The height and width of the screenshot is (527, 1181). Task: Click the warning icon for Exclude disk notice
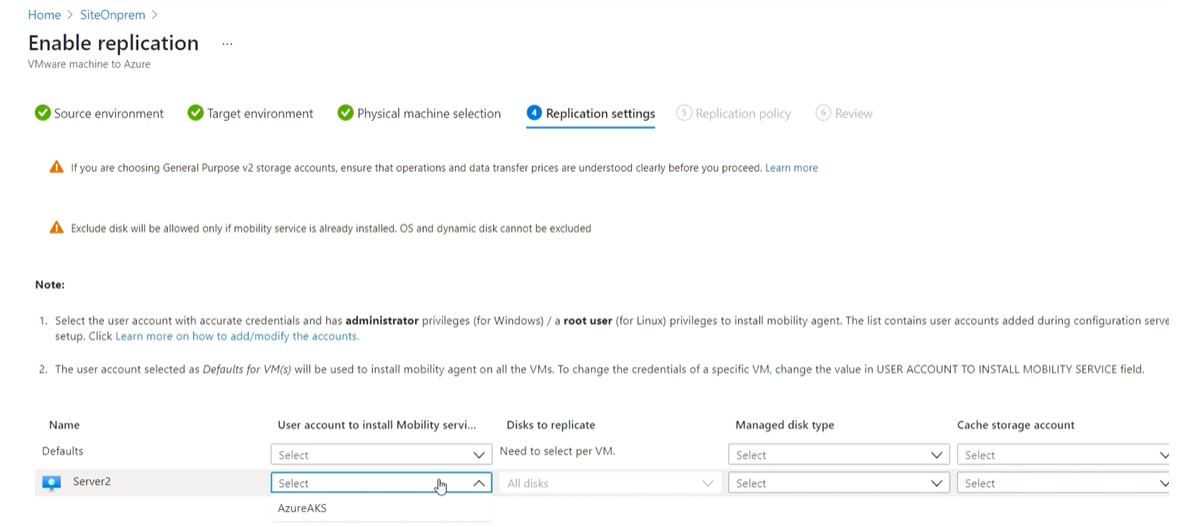point(56,227)
